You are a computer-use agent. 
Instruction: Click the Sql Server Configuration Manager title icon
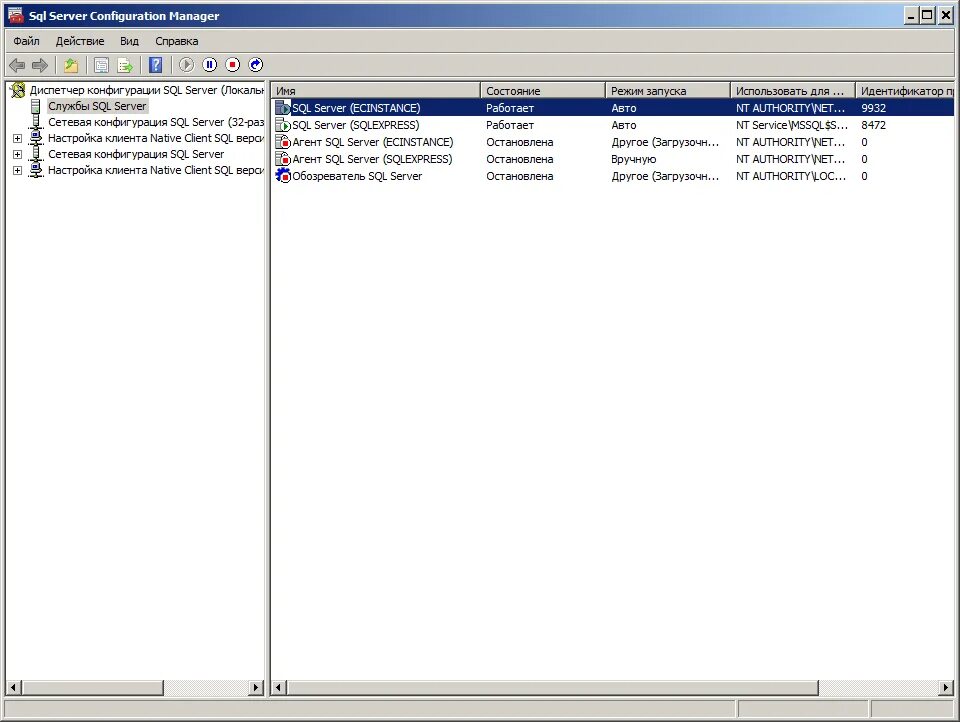15,15
